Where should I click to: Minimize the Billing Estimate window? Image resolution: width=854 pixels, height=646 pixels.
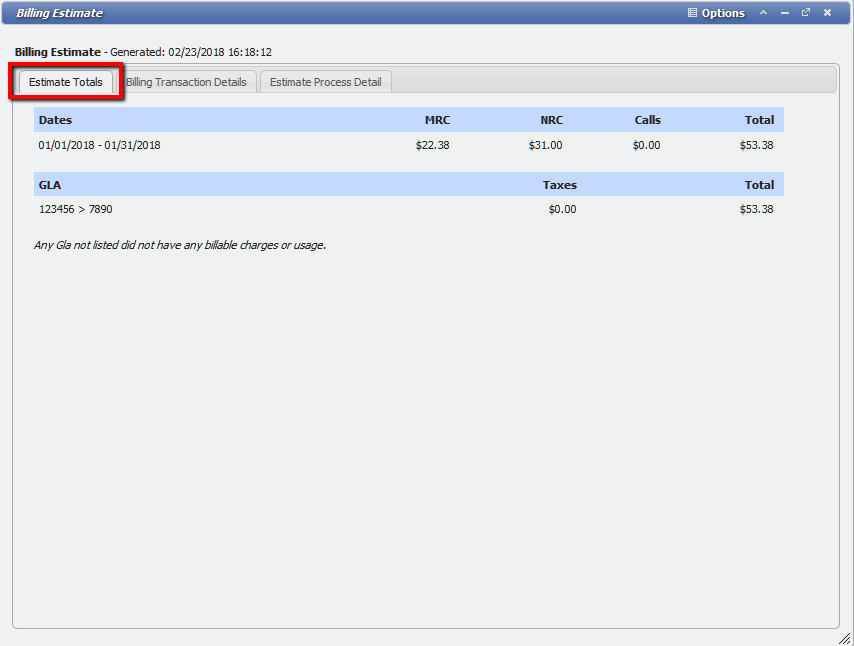[784, 13]
